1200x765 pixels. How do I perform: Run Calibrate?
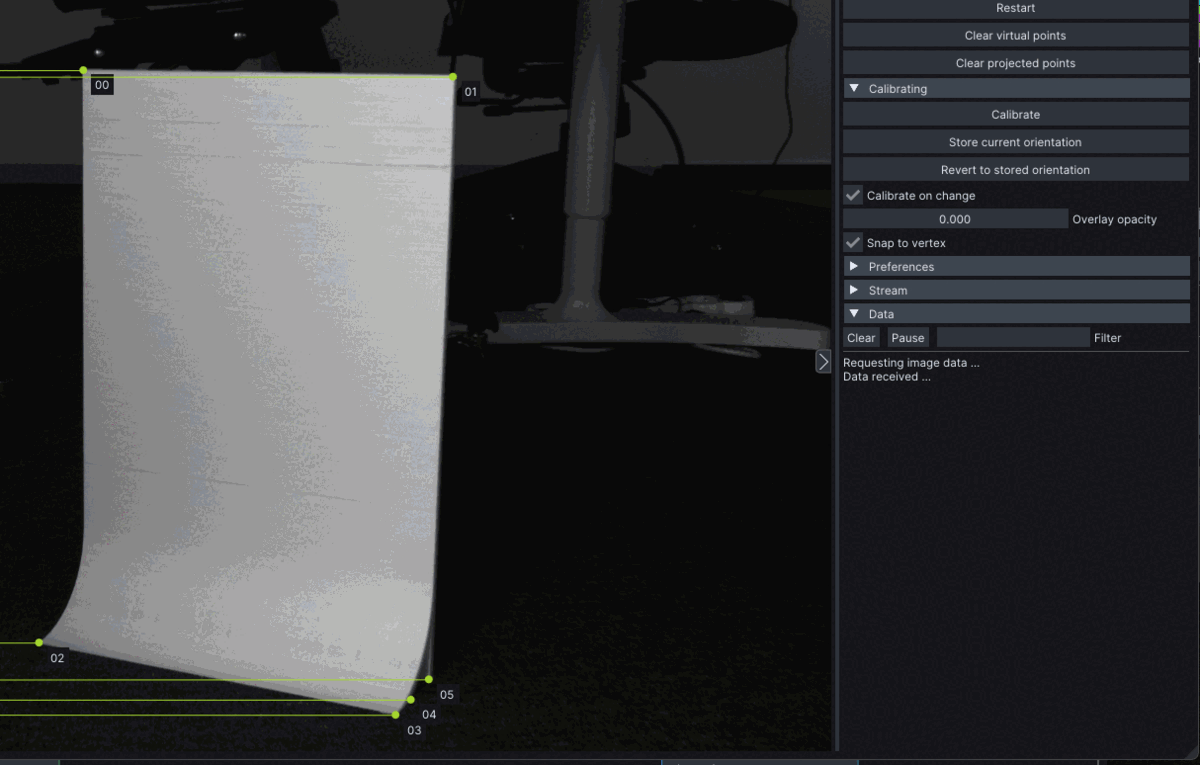[1016, 115]
